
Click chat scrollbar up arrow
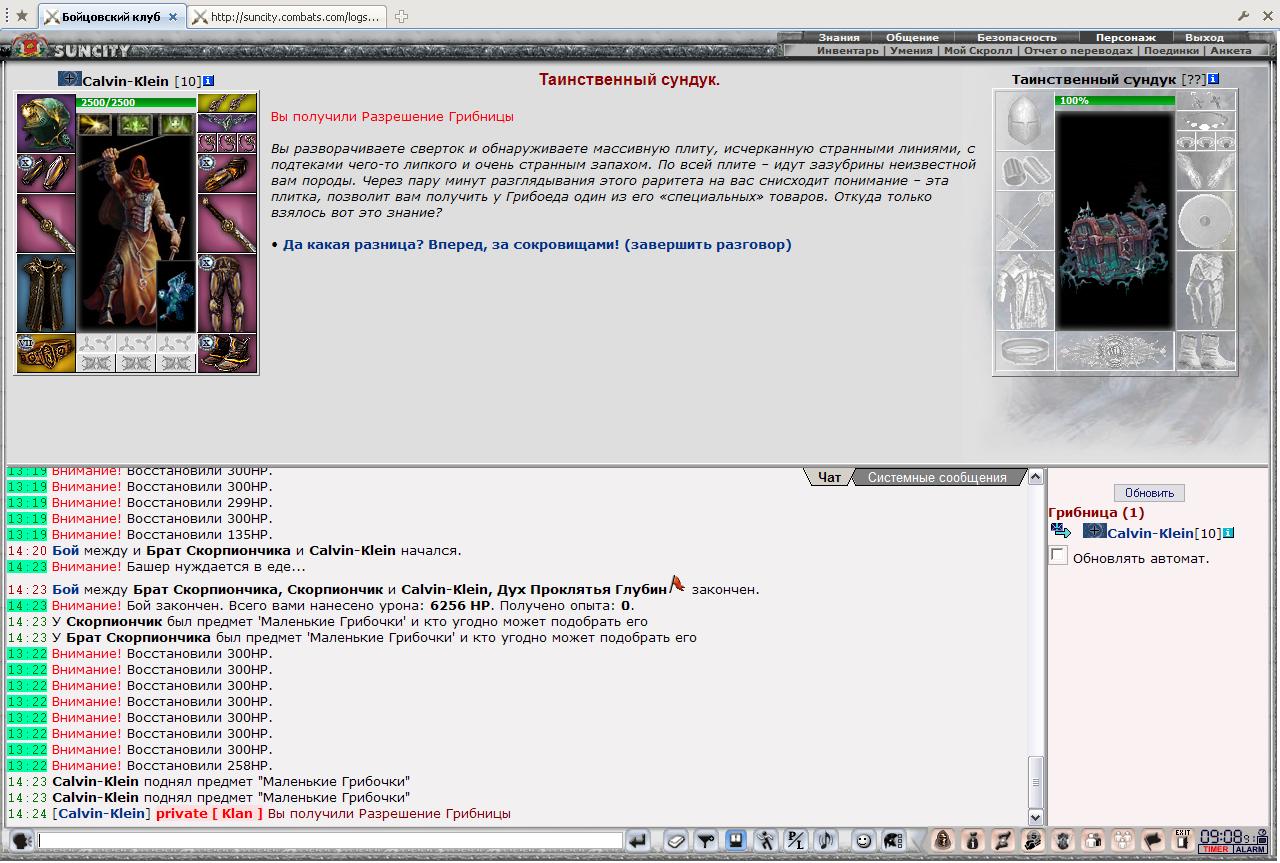[1036, 477]
